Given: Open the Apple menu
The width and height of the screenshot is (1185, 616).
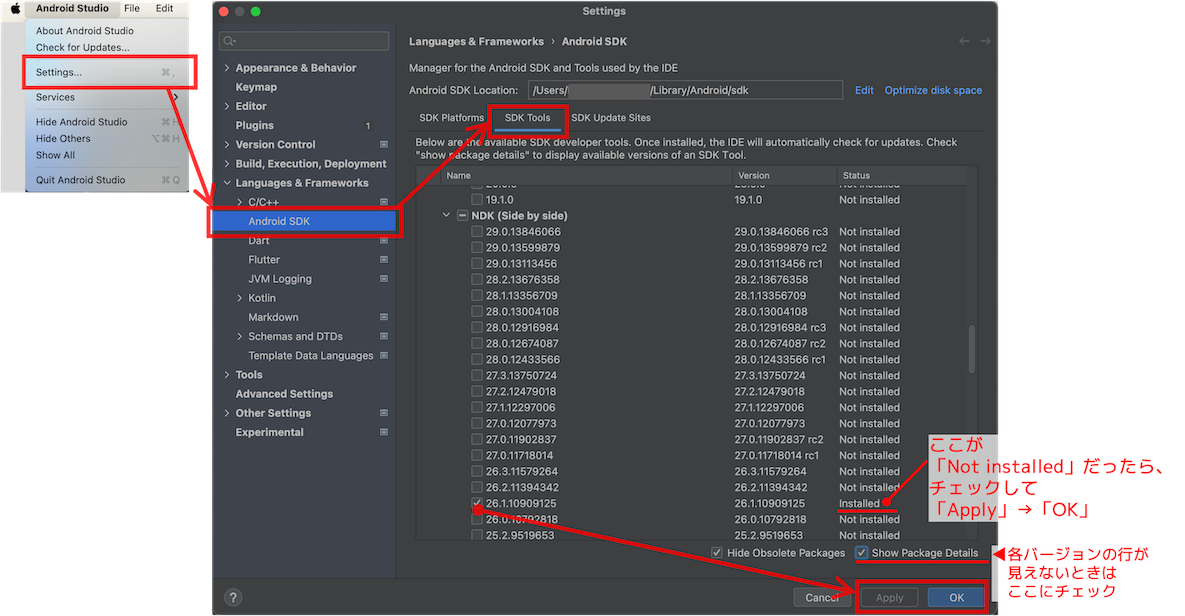Looking at the screenshot, I should pyautogui.click(x=15, y=8).
